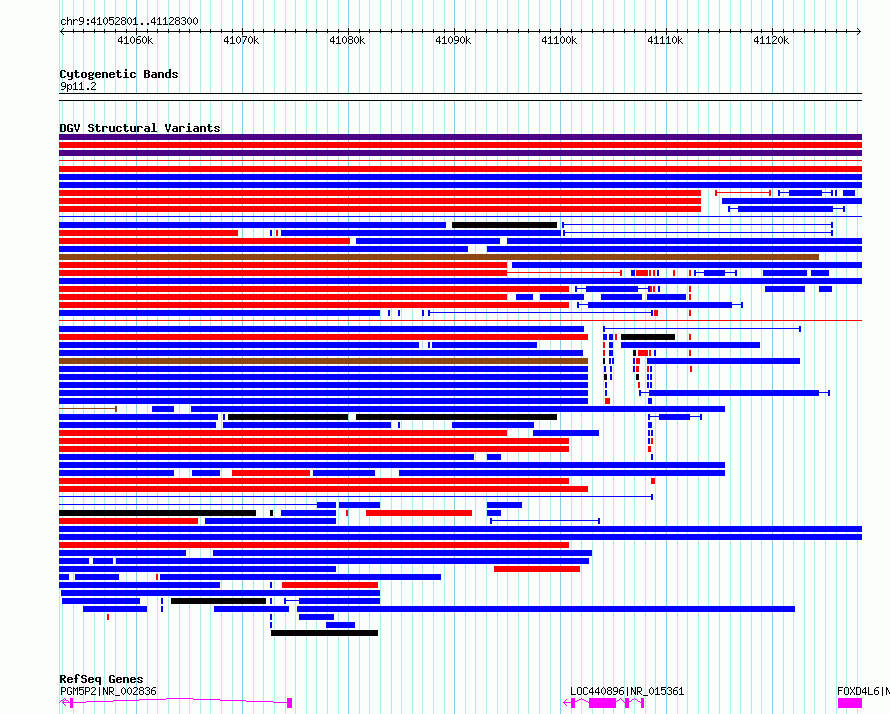Image resolution: width=890 pixels, height=714 pixels.
Task: Click the thin blue capped line spanning 41093k to 41104k
Action: tap(545, 520)
